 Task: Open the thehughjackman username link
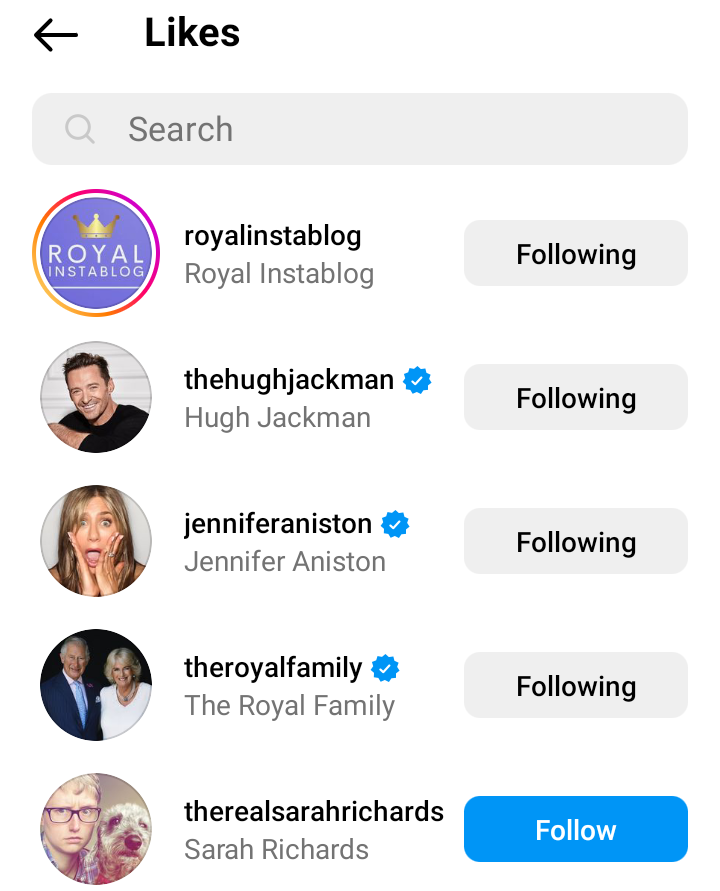tap(289, 380)
